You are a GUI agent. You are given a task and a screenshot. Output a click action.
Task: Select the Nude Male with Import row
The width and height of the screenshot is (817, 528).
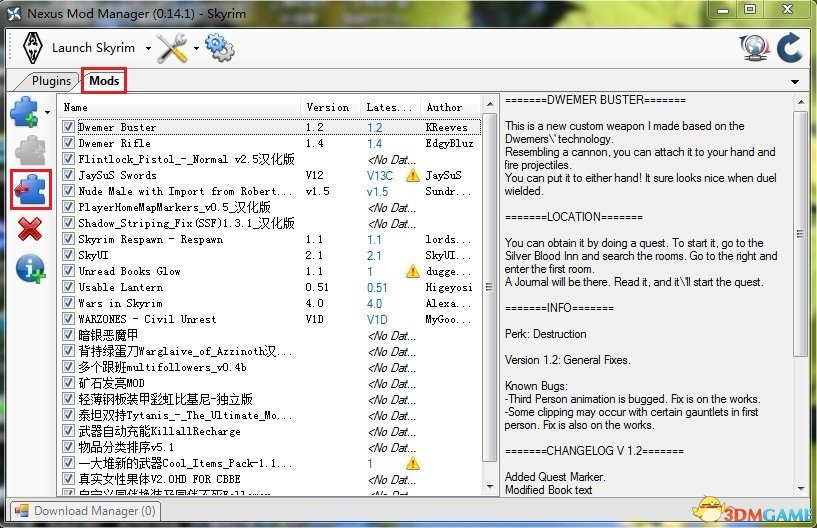click(x=270, y=191)
